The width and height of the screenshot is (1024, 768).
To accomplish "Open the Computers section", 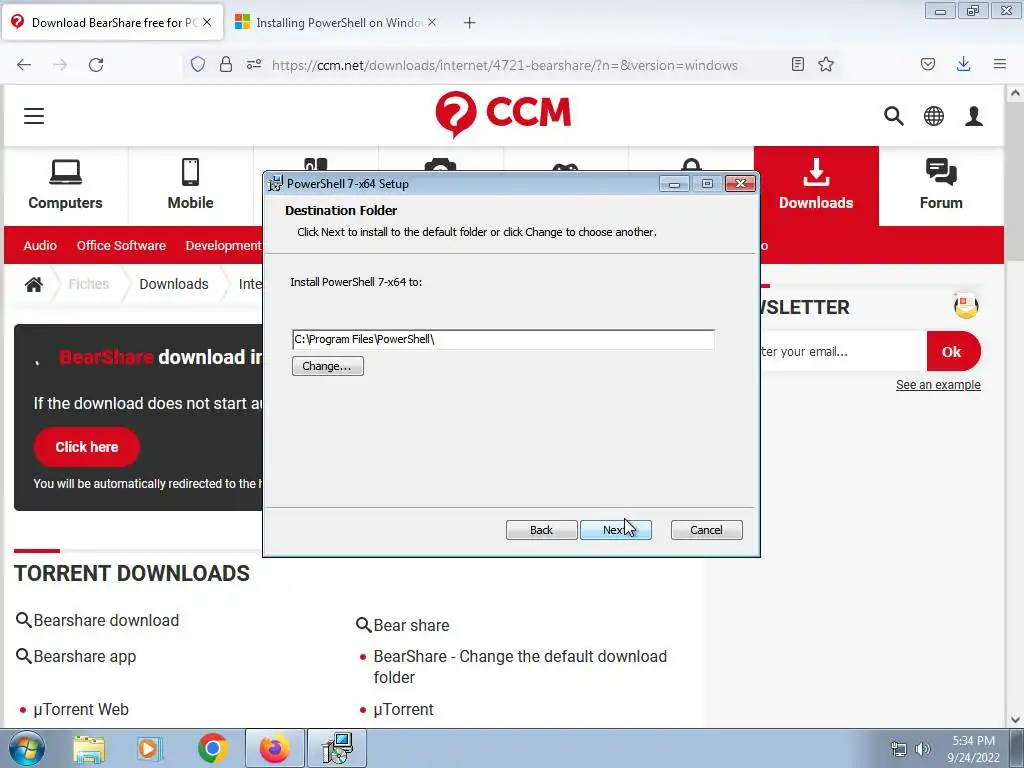I will (65, 185).
